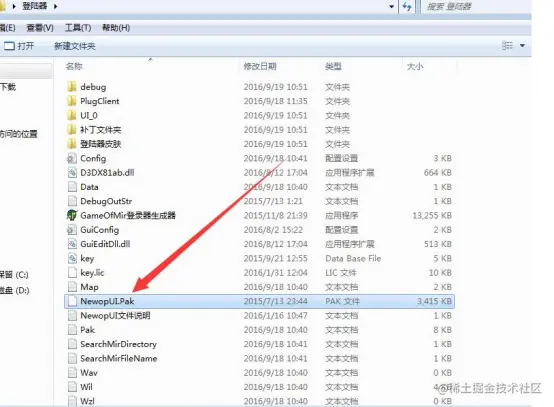This screenshot has width=554, height=407.
Task: Click the file name SearchMirDirectory
Action: pyautogui.click(x=118, y=344)
